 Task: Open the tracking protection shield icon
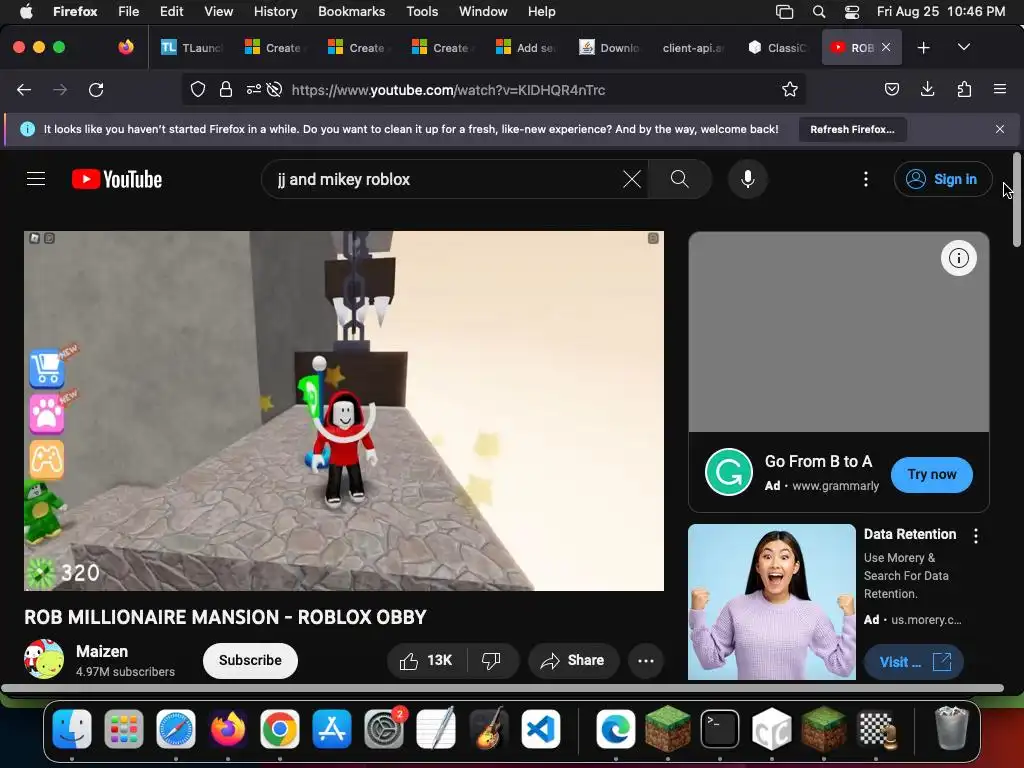point(198,89)
